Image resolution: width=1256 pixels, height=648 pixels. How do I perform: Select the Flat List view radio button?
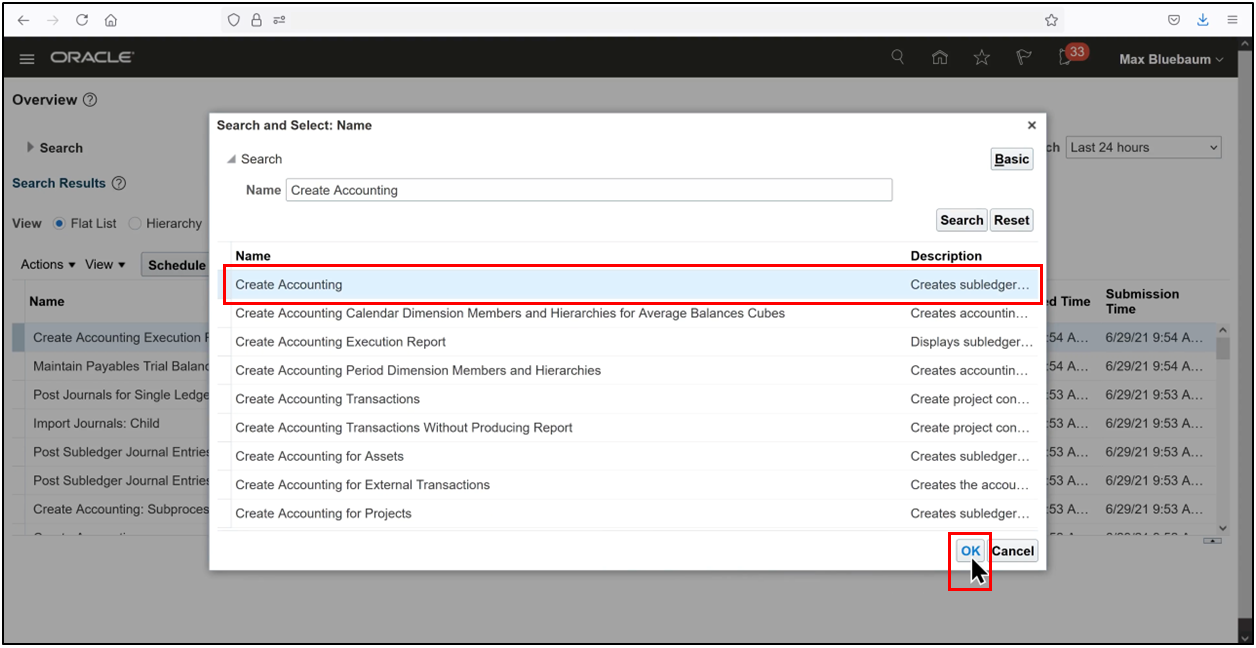[x=61, y=223]
